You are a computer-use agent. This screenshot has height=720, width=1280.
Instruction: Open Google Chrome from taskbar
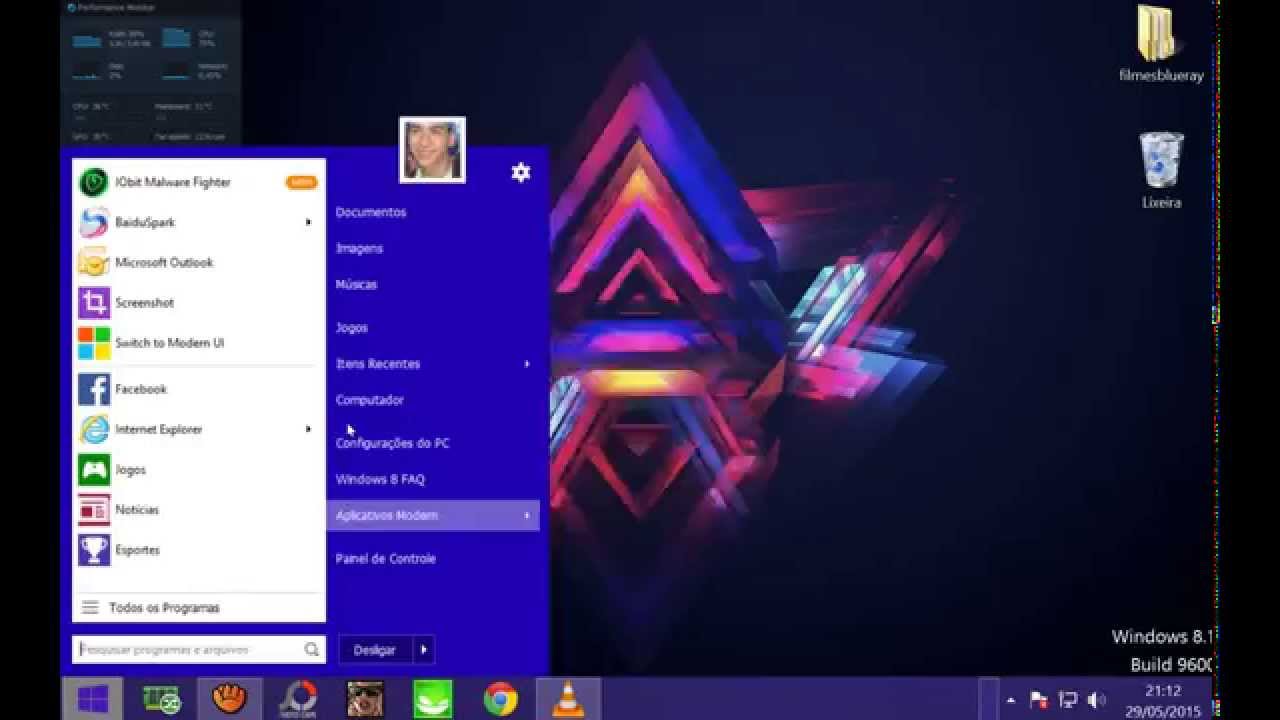(500, 699)
